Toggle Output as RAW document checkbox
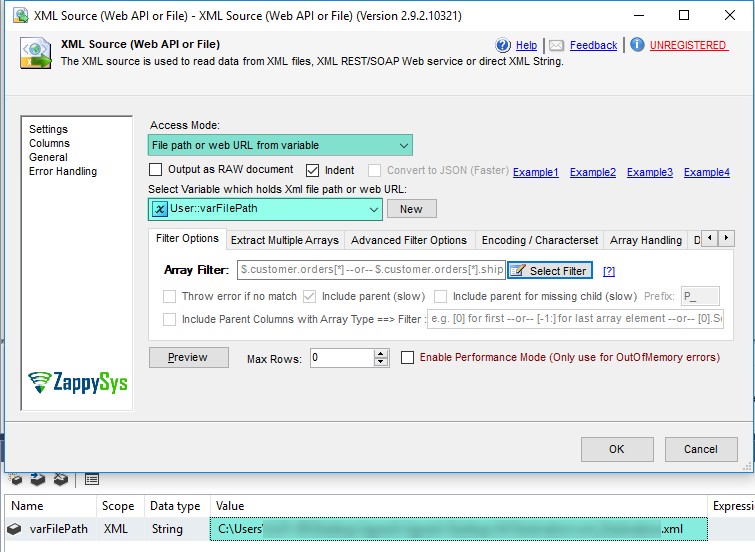 [x=155, y=170]
